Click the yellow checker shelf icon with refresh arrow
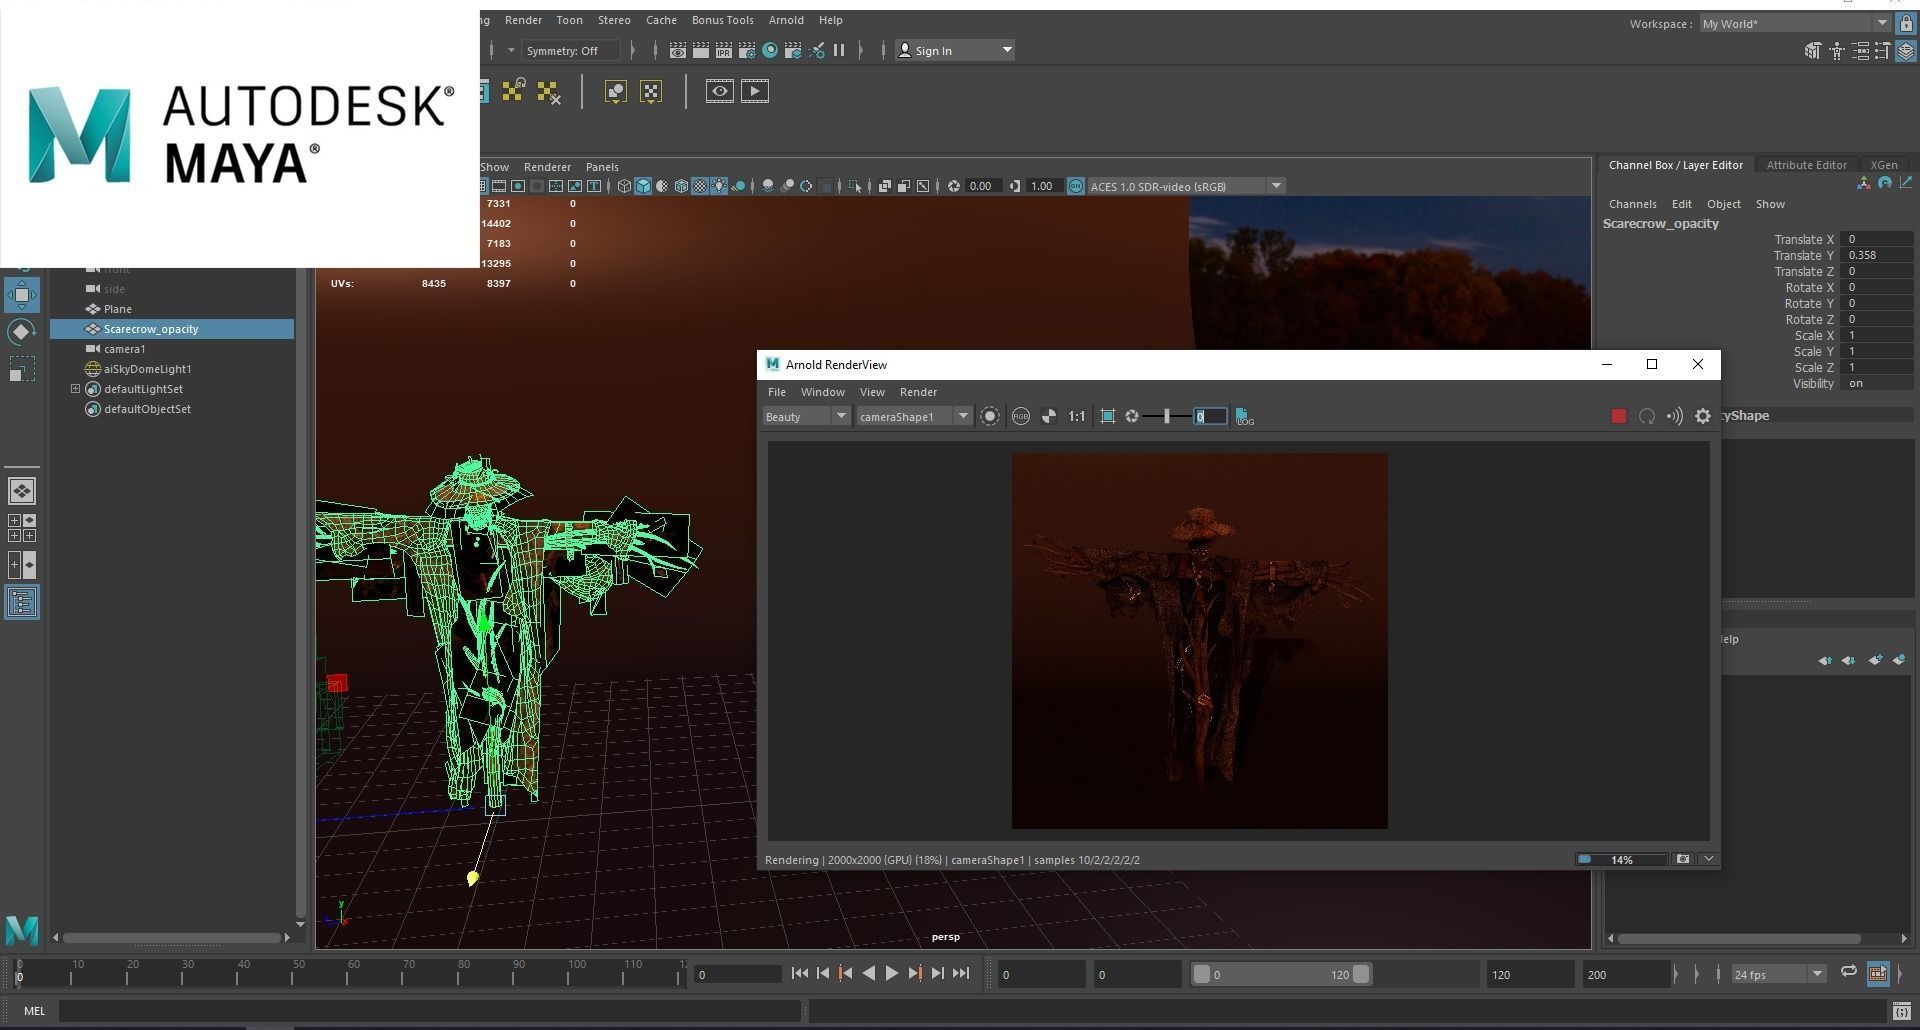 (513, 91)
